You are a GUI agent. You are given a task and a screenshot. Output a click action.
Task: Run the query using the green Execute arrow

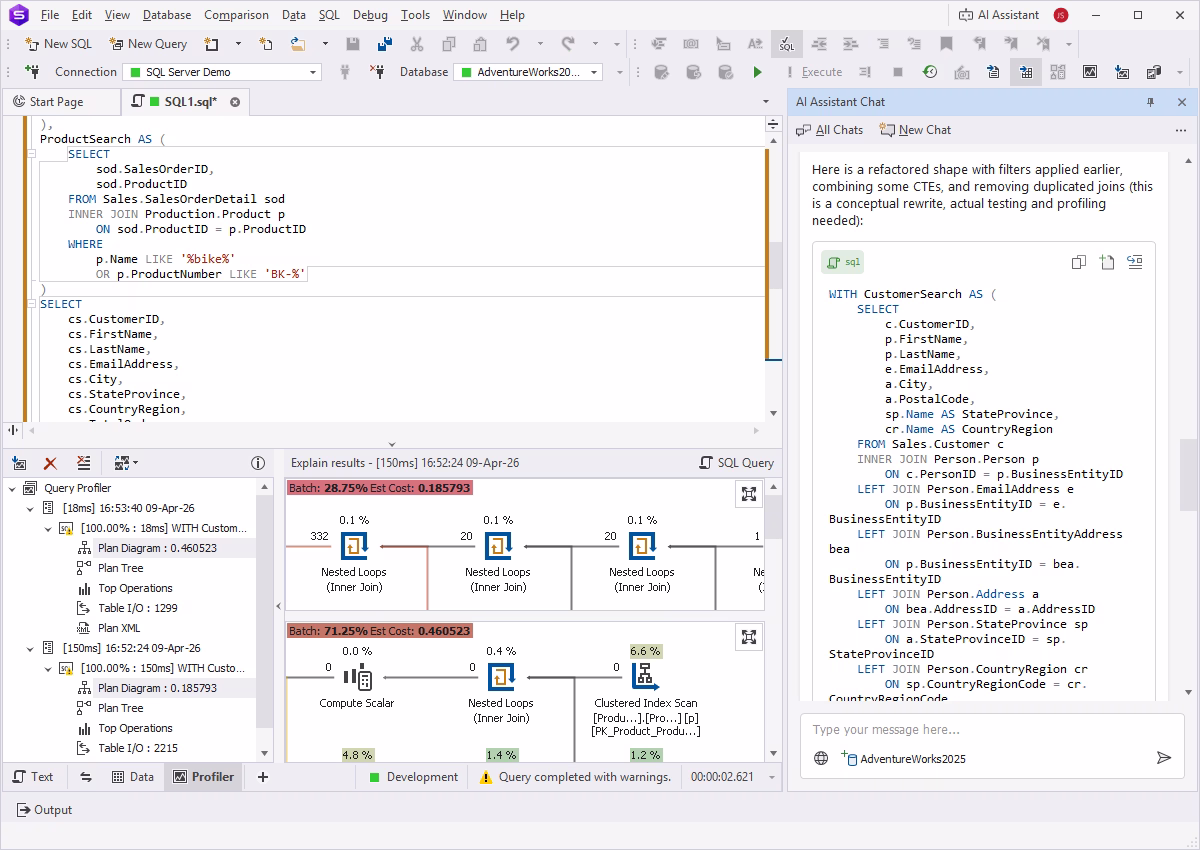757,71
